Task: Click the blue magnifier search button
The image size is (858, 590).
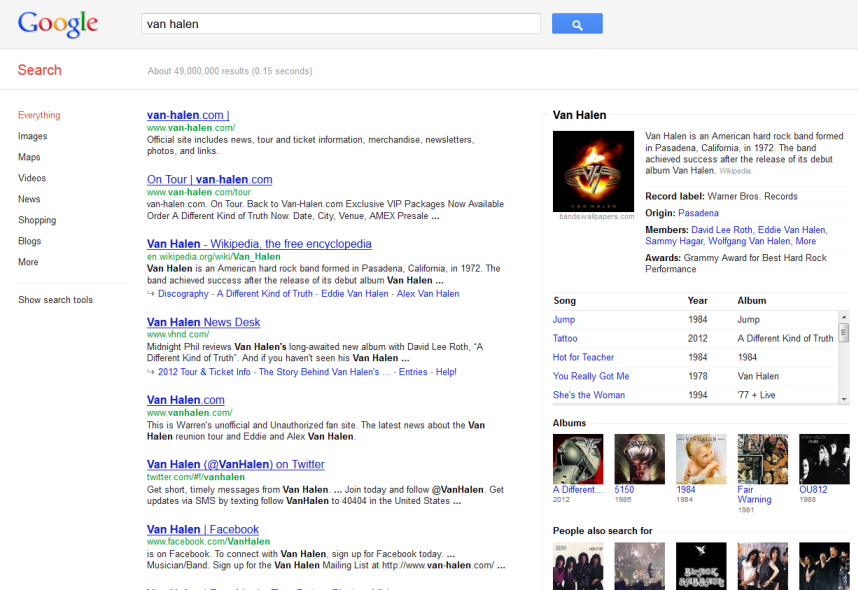Action: (x=577, y=24)
